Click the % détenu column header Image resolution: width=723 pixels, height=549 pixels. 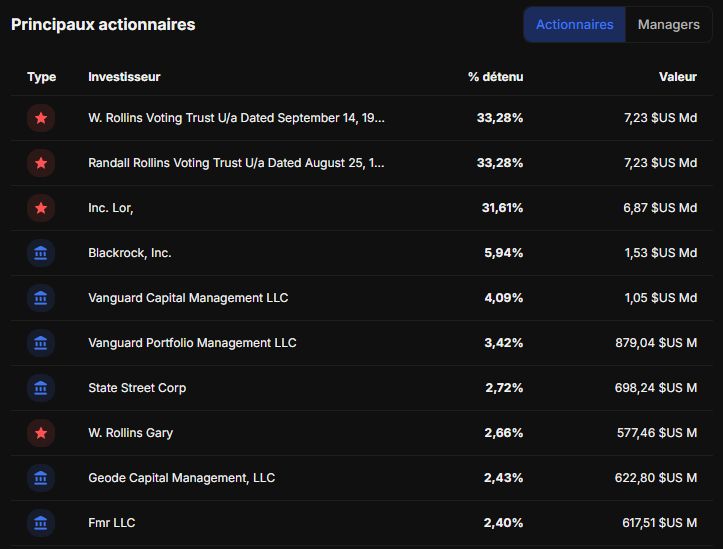[495, 77]
